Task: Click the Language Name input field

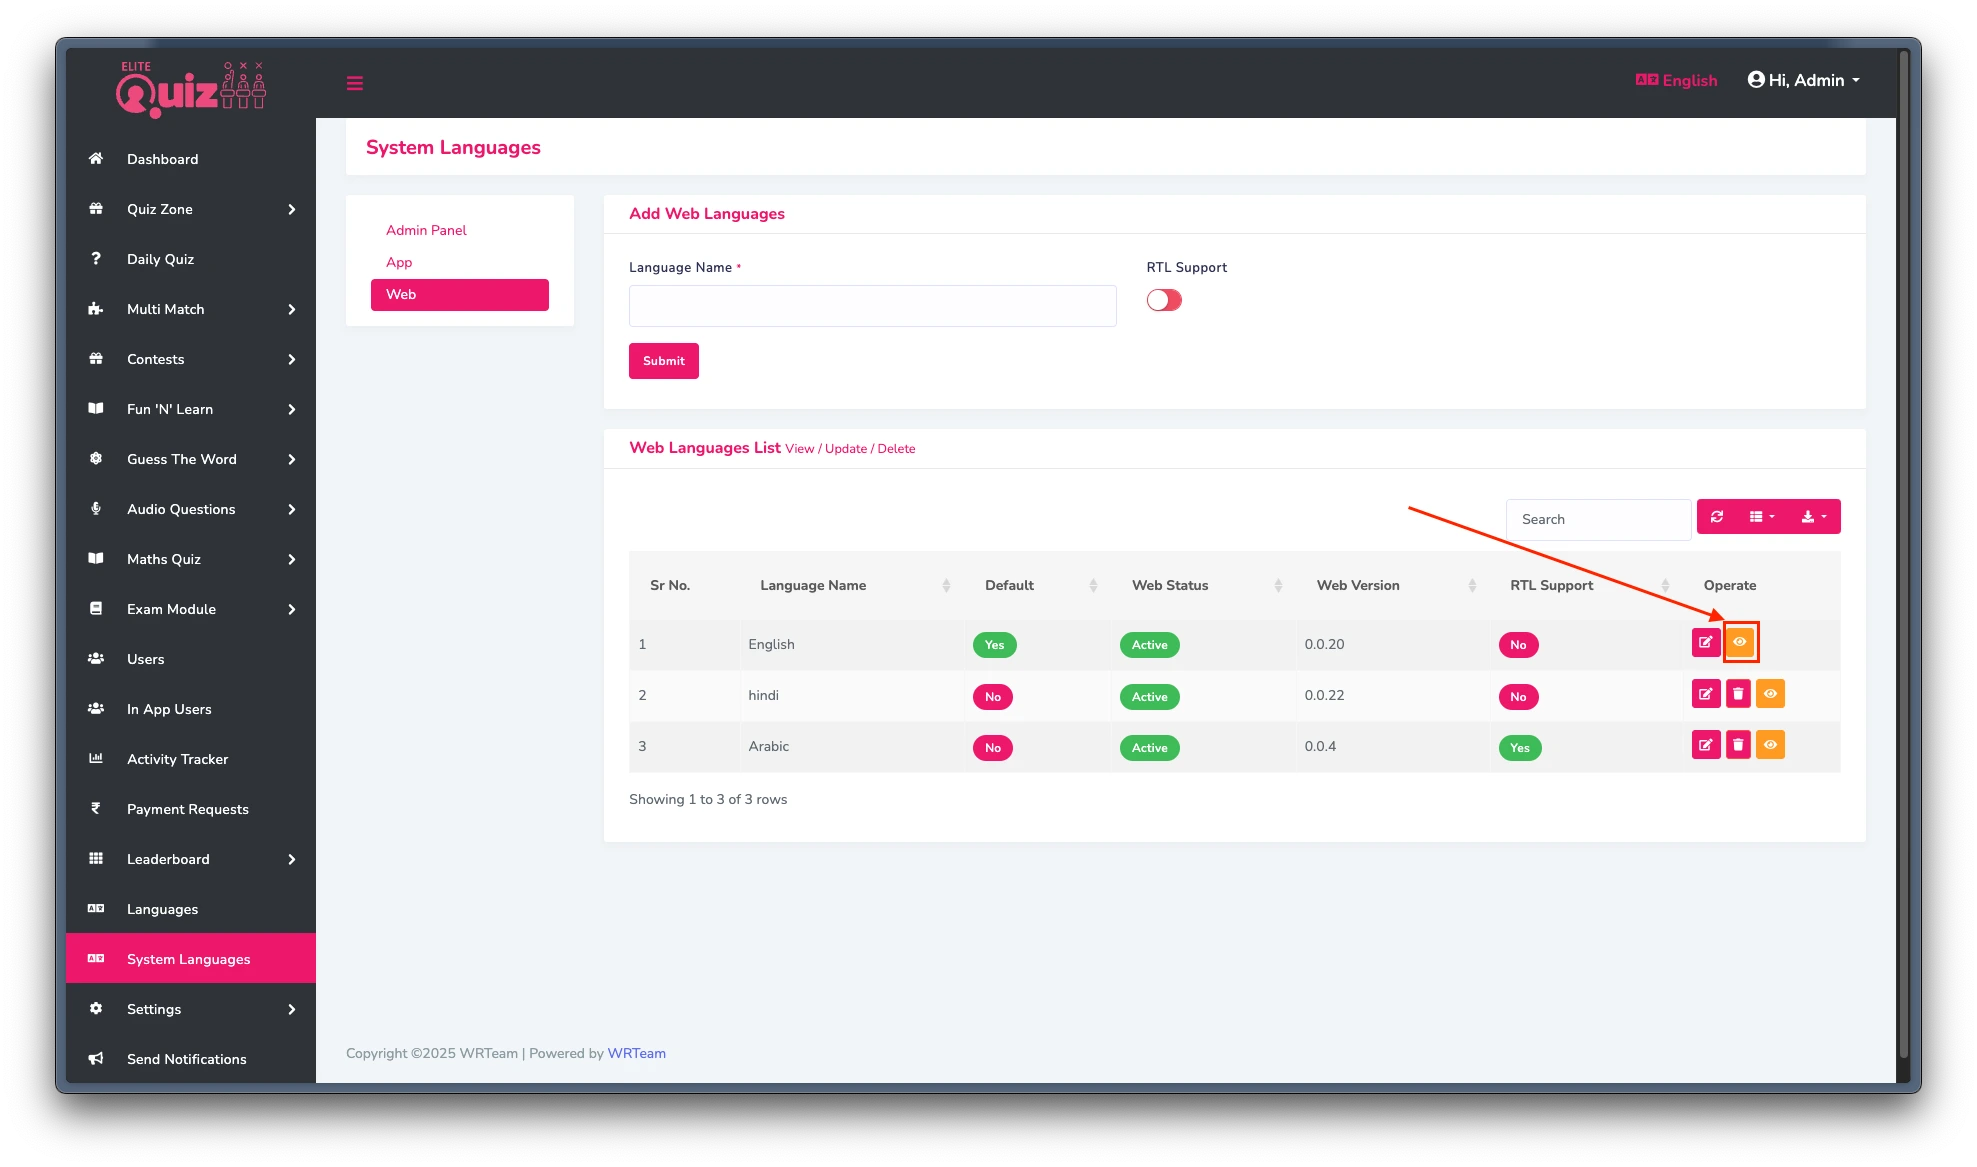Action: click(x=872, y=306)
